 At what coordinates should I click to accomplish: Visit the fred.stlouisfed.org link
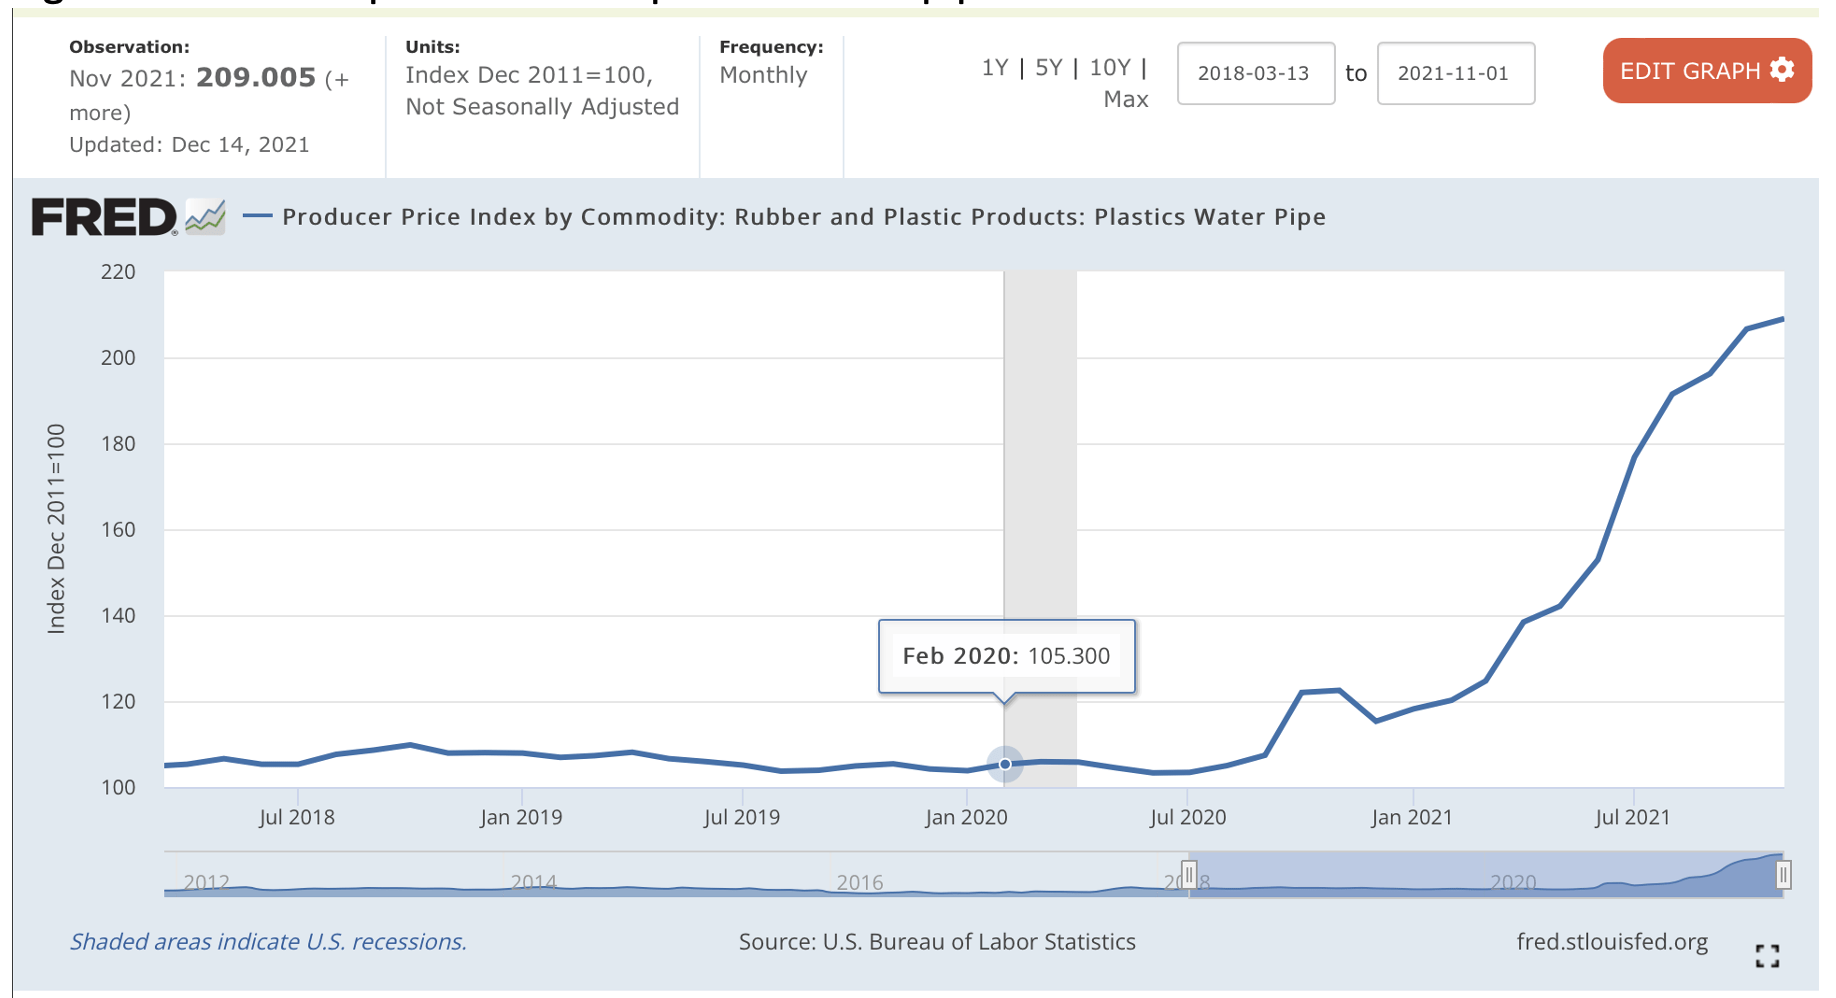point(1612,941)
